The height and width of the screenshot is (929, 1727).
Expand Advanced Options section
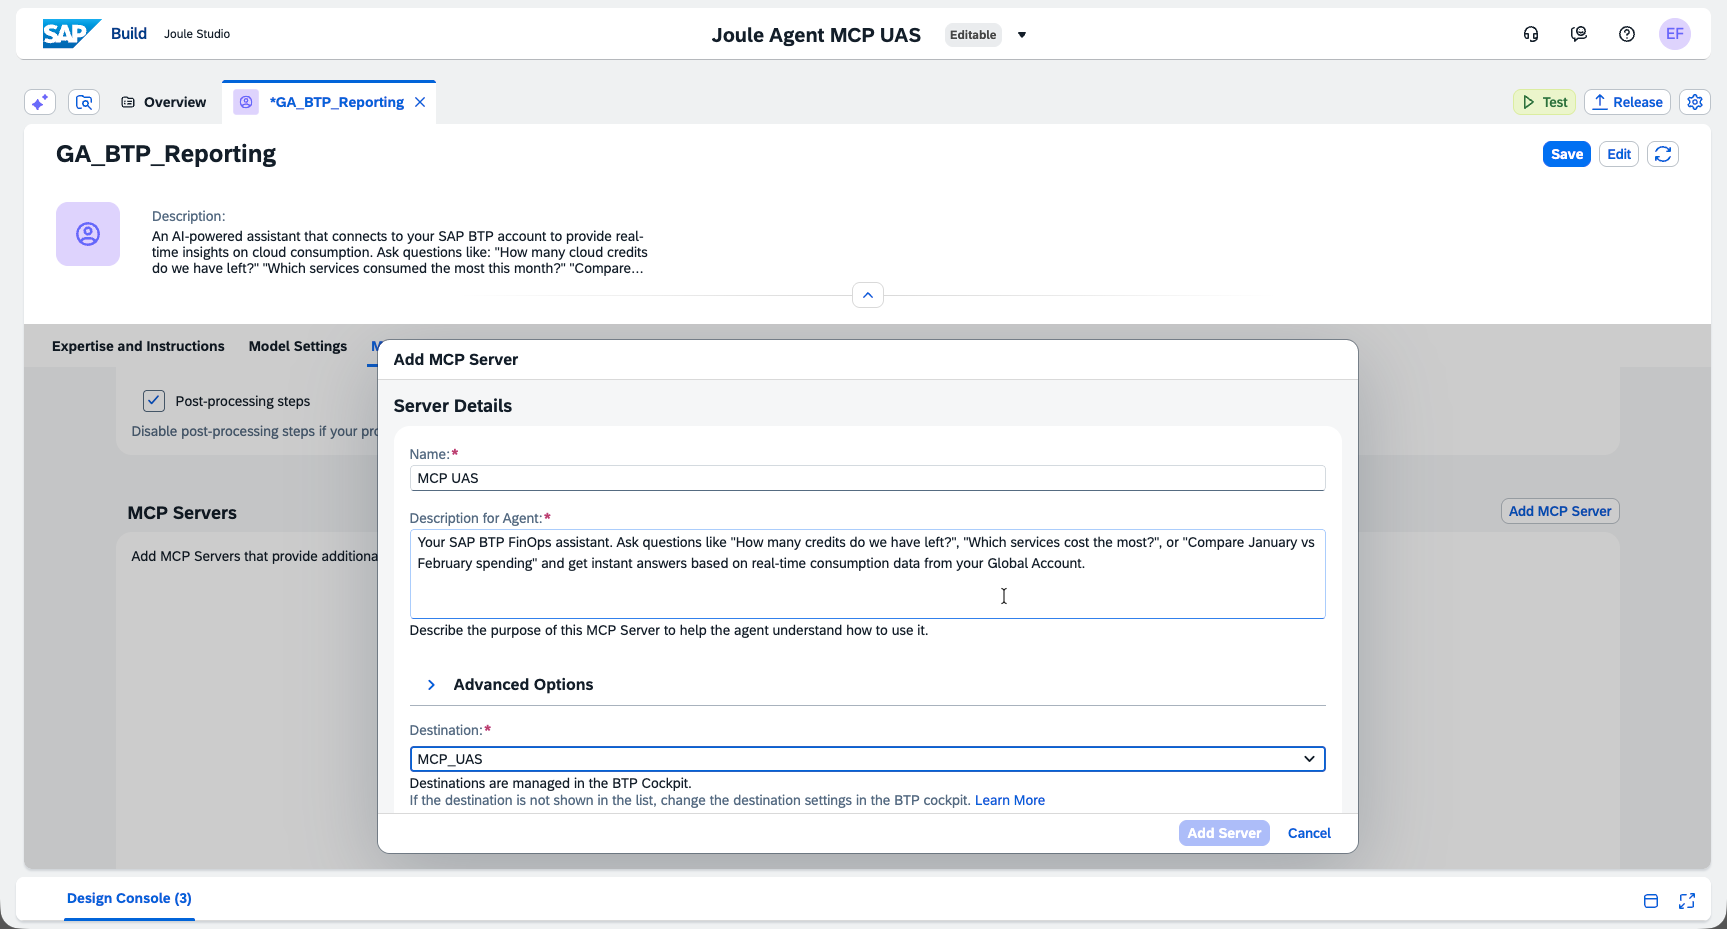coord(431,685)
